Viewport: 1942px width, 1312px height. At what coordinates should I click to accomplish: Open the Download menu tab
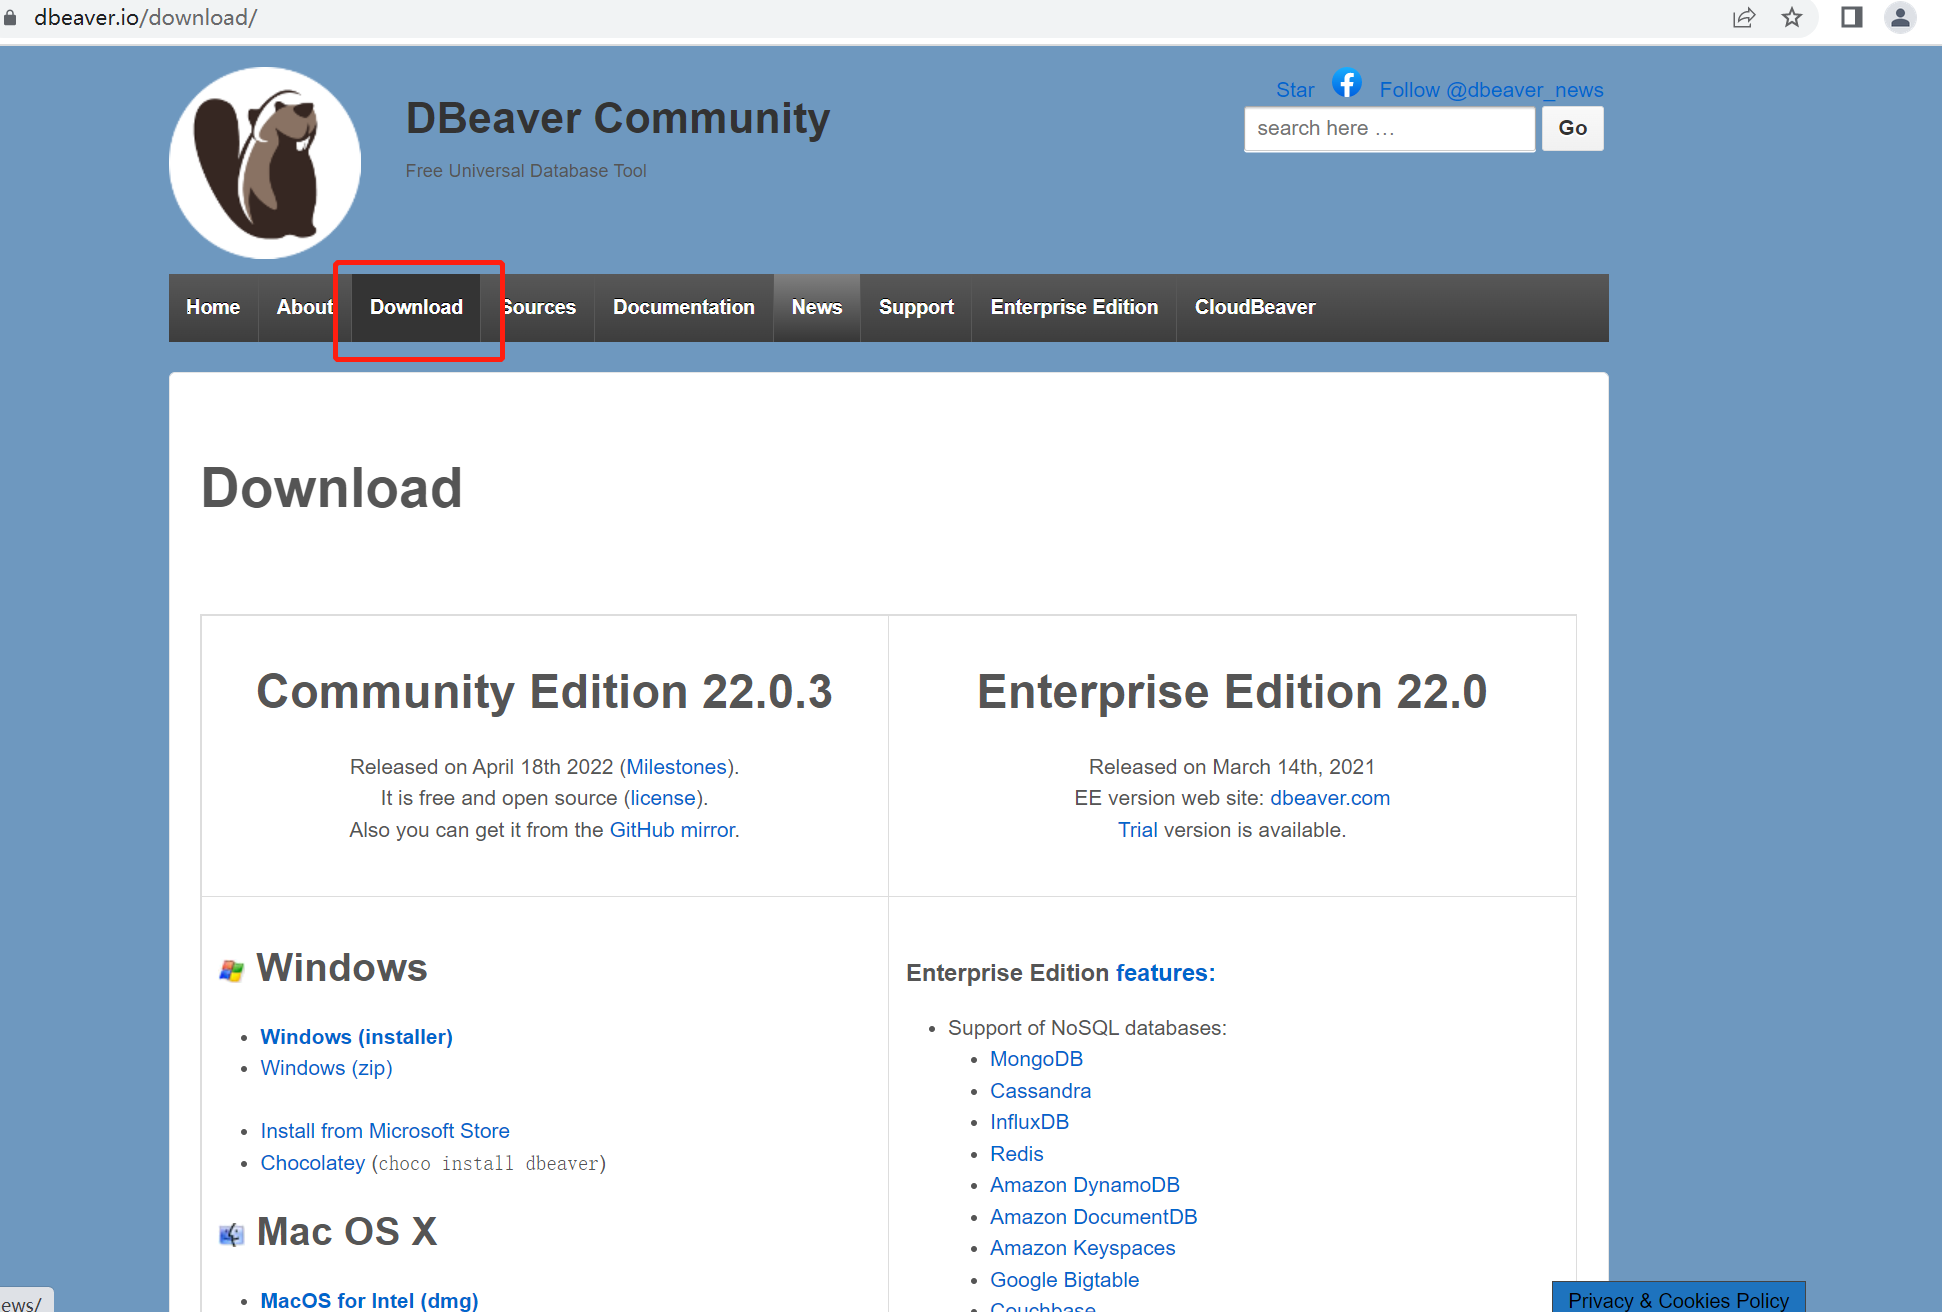tap(416, 308)
